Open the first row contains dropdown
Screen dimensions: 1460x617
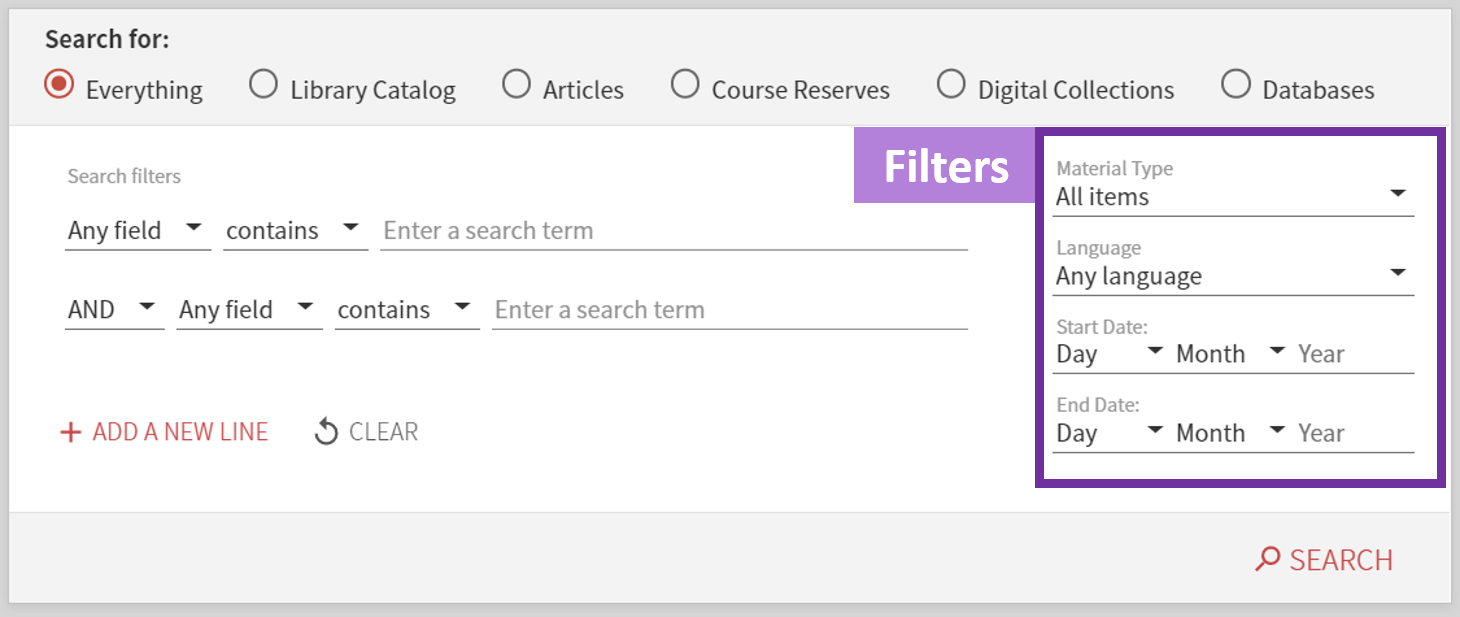tap(295, 231)
